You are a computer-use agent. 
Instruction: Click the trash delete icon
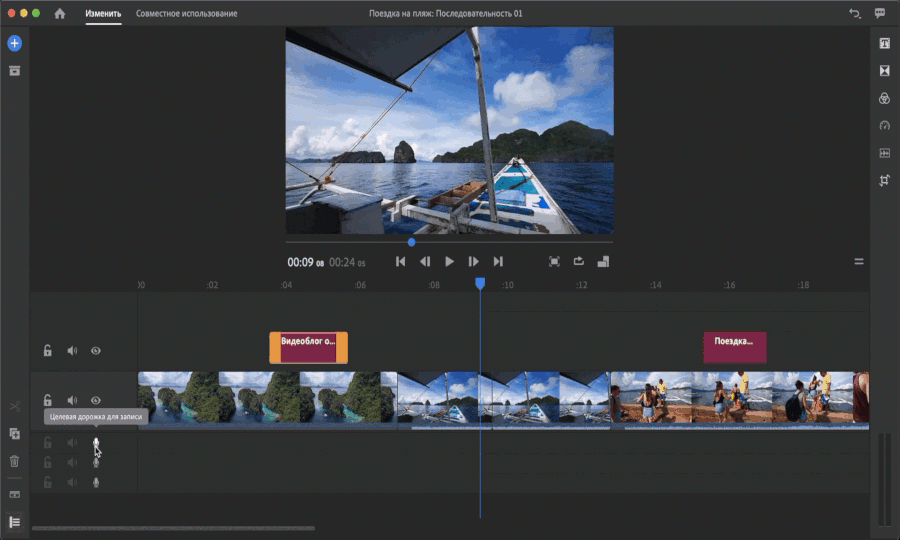pyautogui.click(x=14, y=461)
